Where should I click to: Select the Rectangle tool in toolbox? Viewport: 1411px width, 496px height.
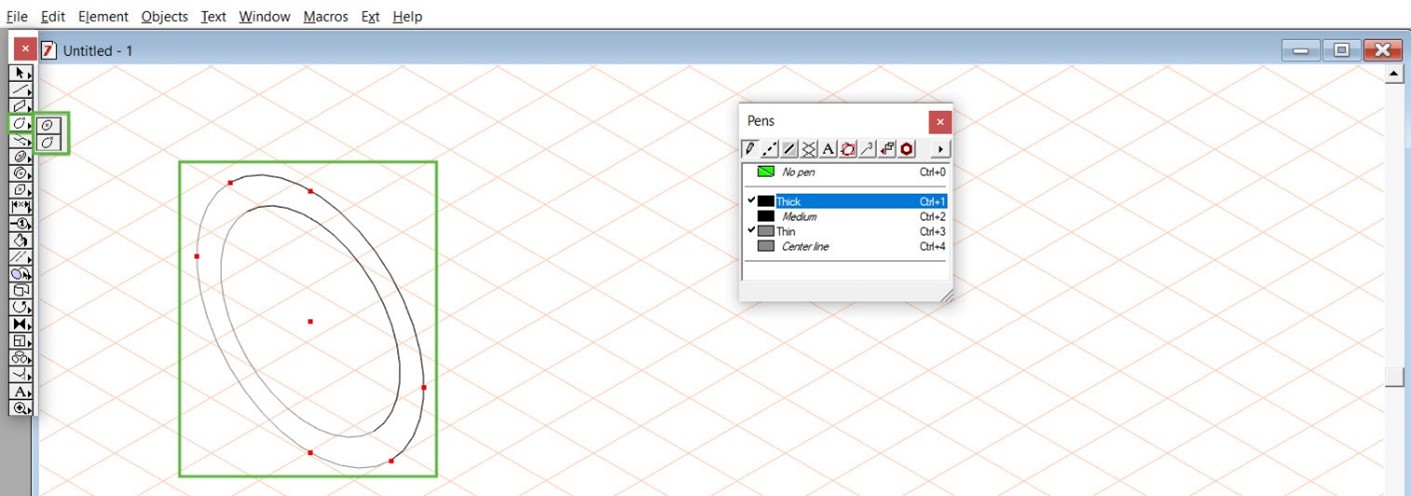click(21, 106)
